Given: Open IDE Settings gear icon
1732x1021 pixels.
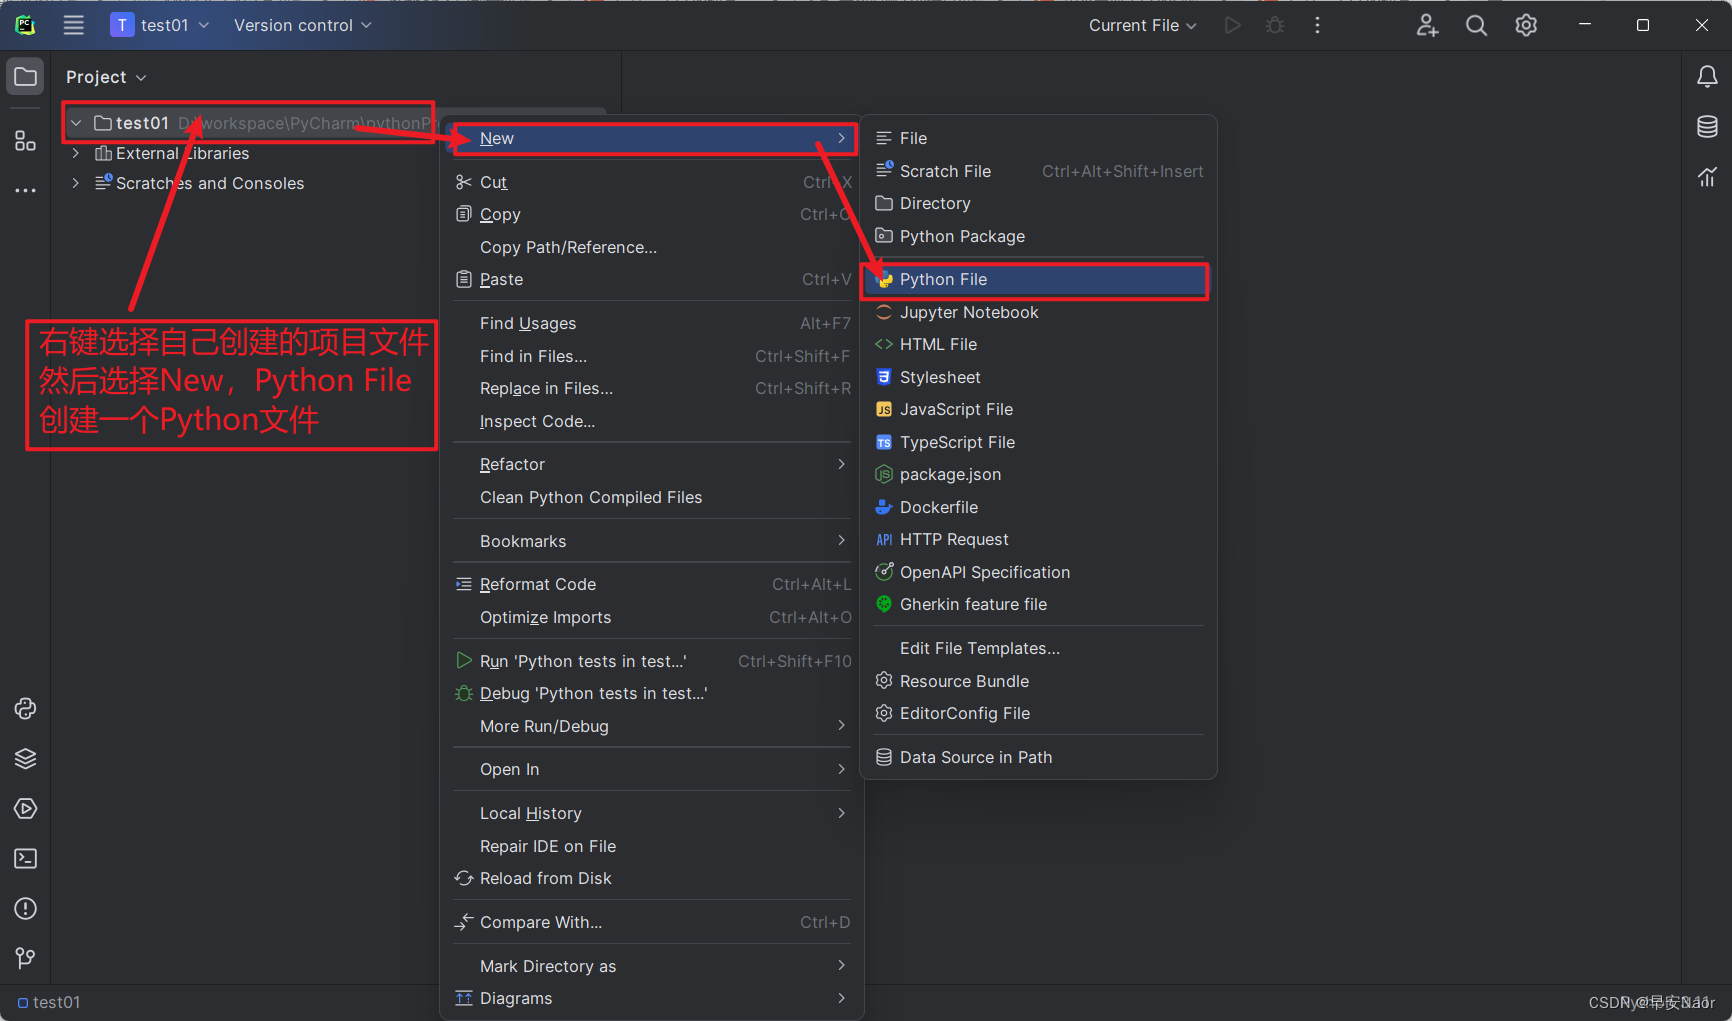Looking at the screenshot, I should pyautogui.click(x=1526, y=25).
